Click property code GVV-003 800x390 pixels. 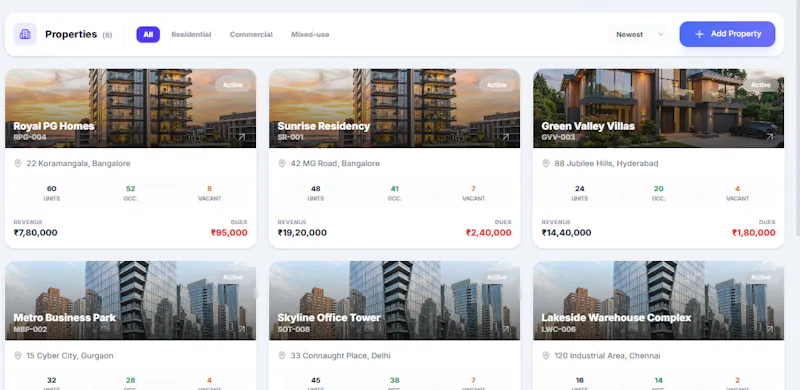tap(558, 137)
